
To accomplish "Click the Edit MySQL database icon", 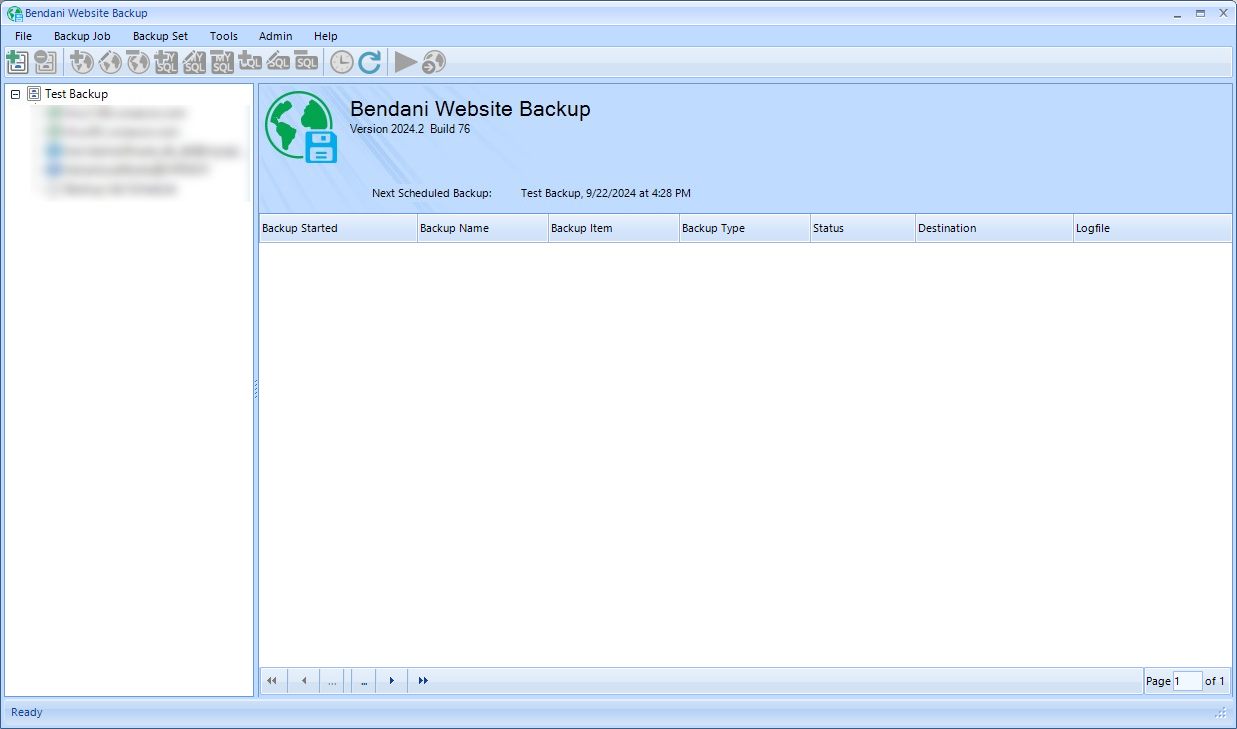I will (194, 62).
